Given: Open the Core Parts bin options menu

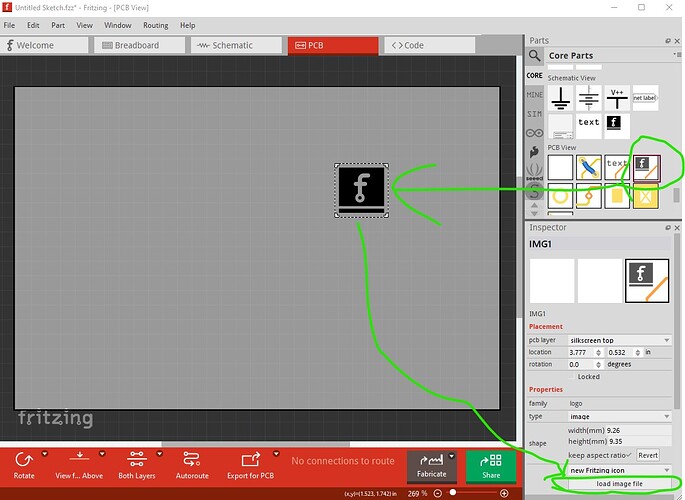Looking at the screenshot, I should [677, 55].
